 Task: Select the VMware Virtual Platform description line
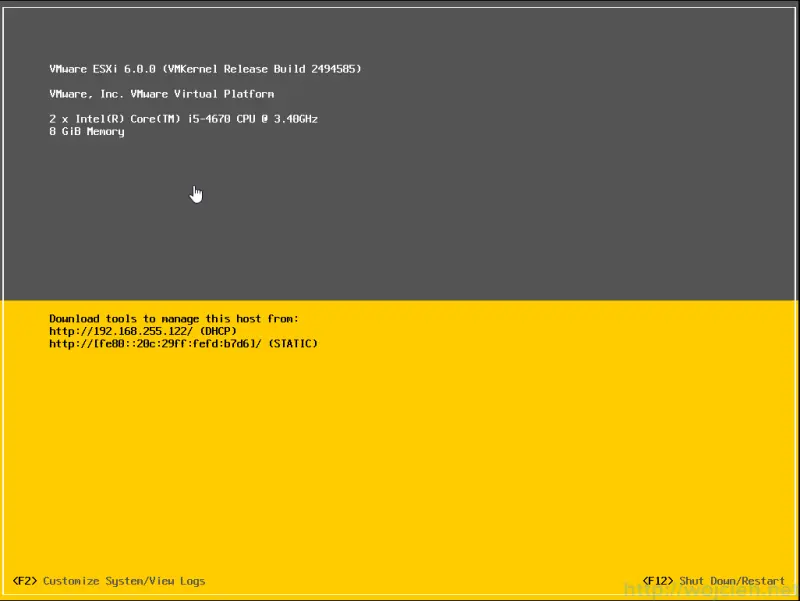160,93
